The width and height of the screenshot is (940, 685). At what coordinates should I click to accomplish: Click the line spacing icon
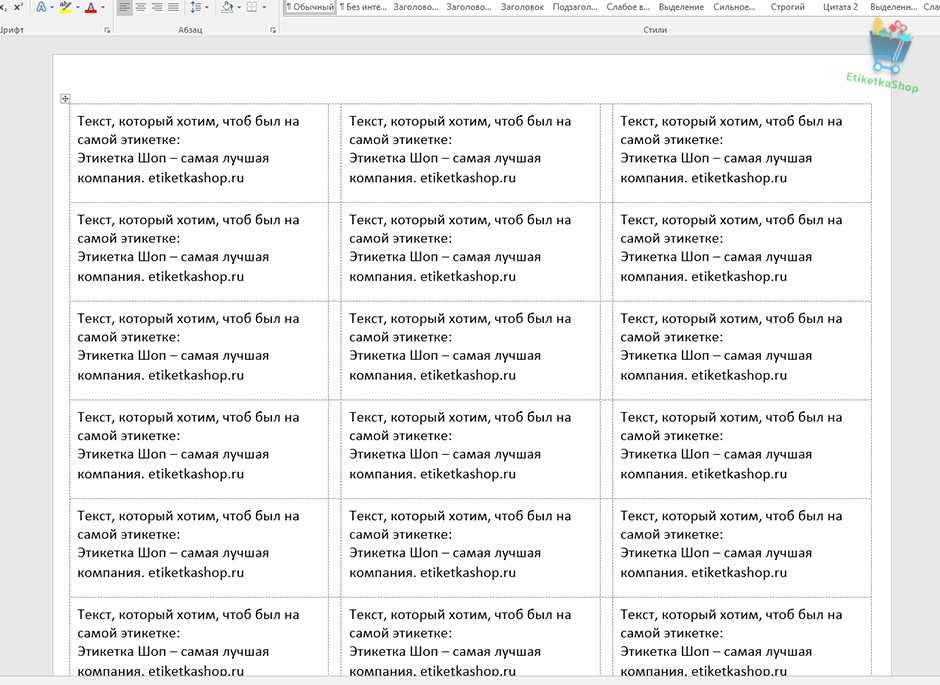196,7
